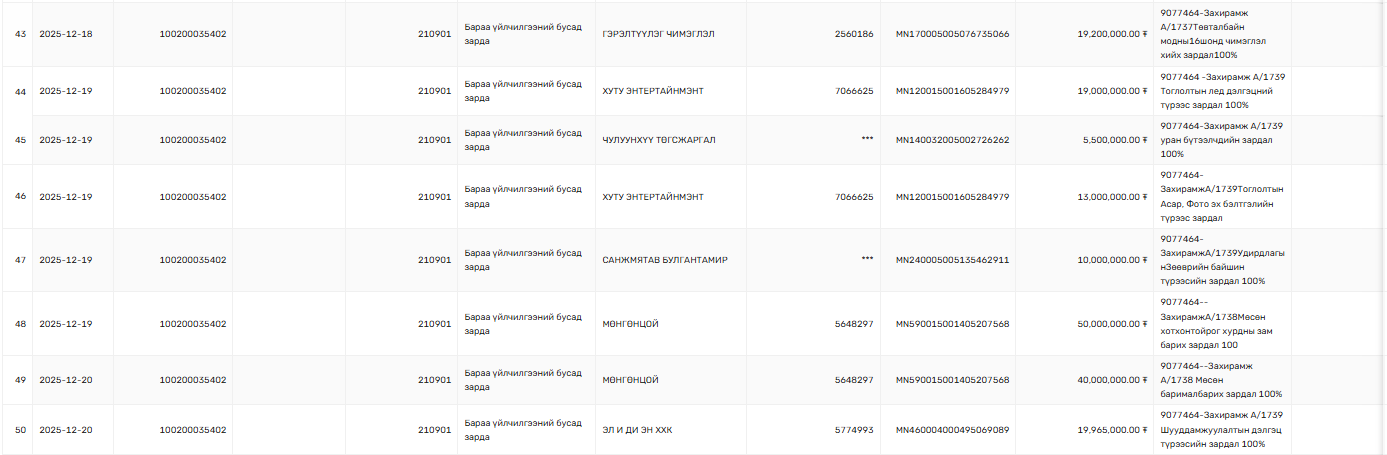Select the 5,500,000.00 ₮ amount
The image size is (1387, 455).
click(1115, 140)
